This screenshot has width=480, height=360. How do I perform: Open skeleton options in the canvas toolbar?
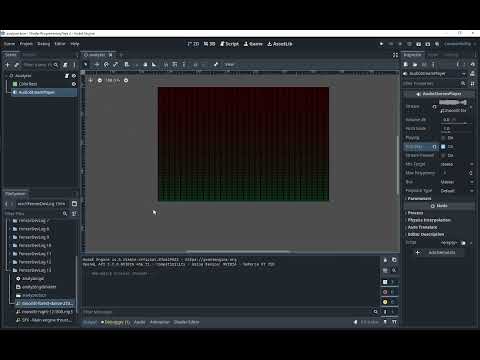pos(216,64)
